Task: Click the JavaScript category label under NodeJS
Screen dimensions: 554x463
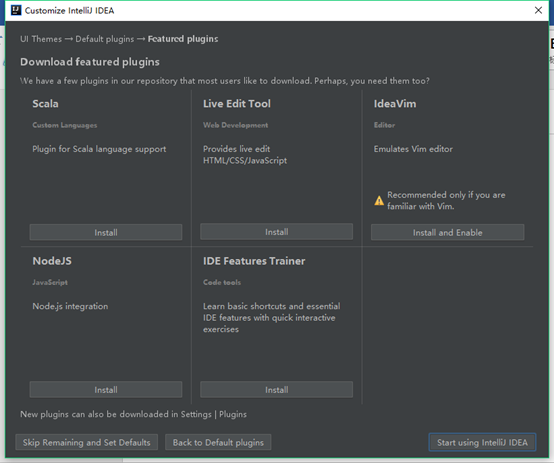Action: [50, 282]
